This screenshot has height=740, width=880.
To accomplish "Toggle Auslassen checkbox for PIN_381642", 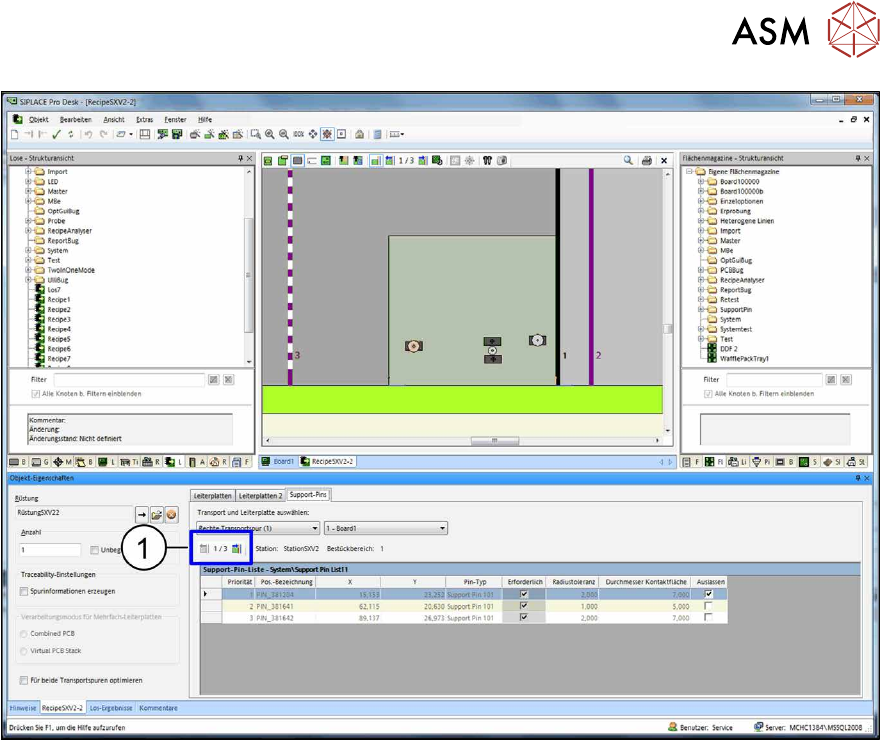I will tap(709, 617).
